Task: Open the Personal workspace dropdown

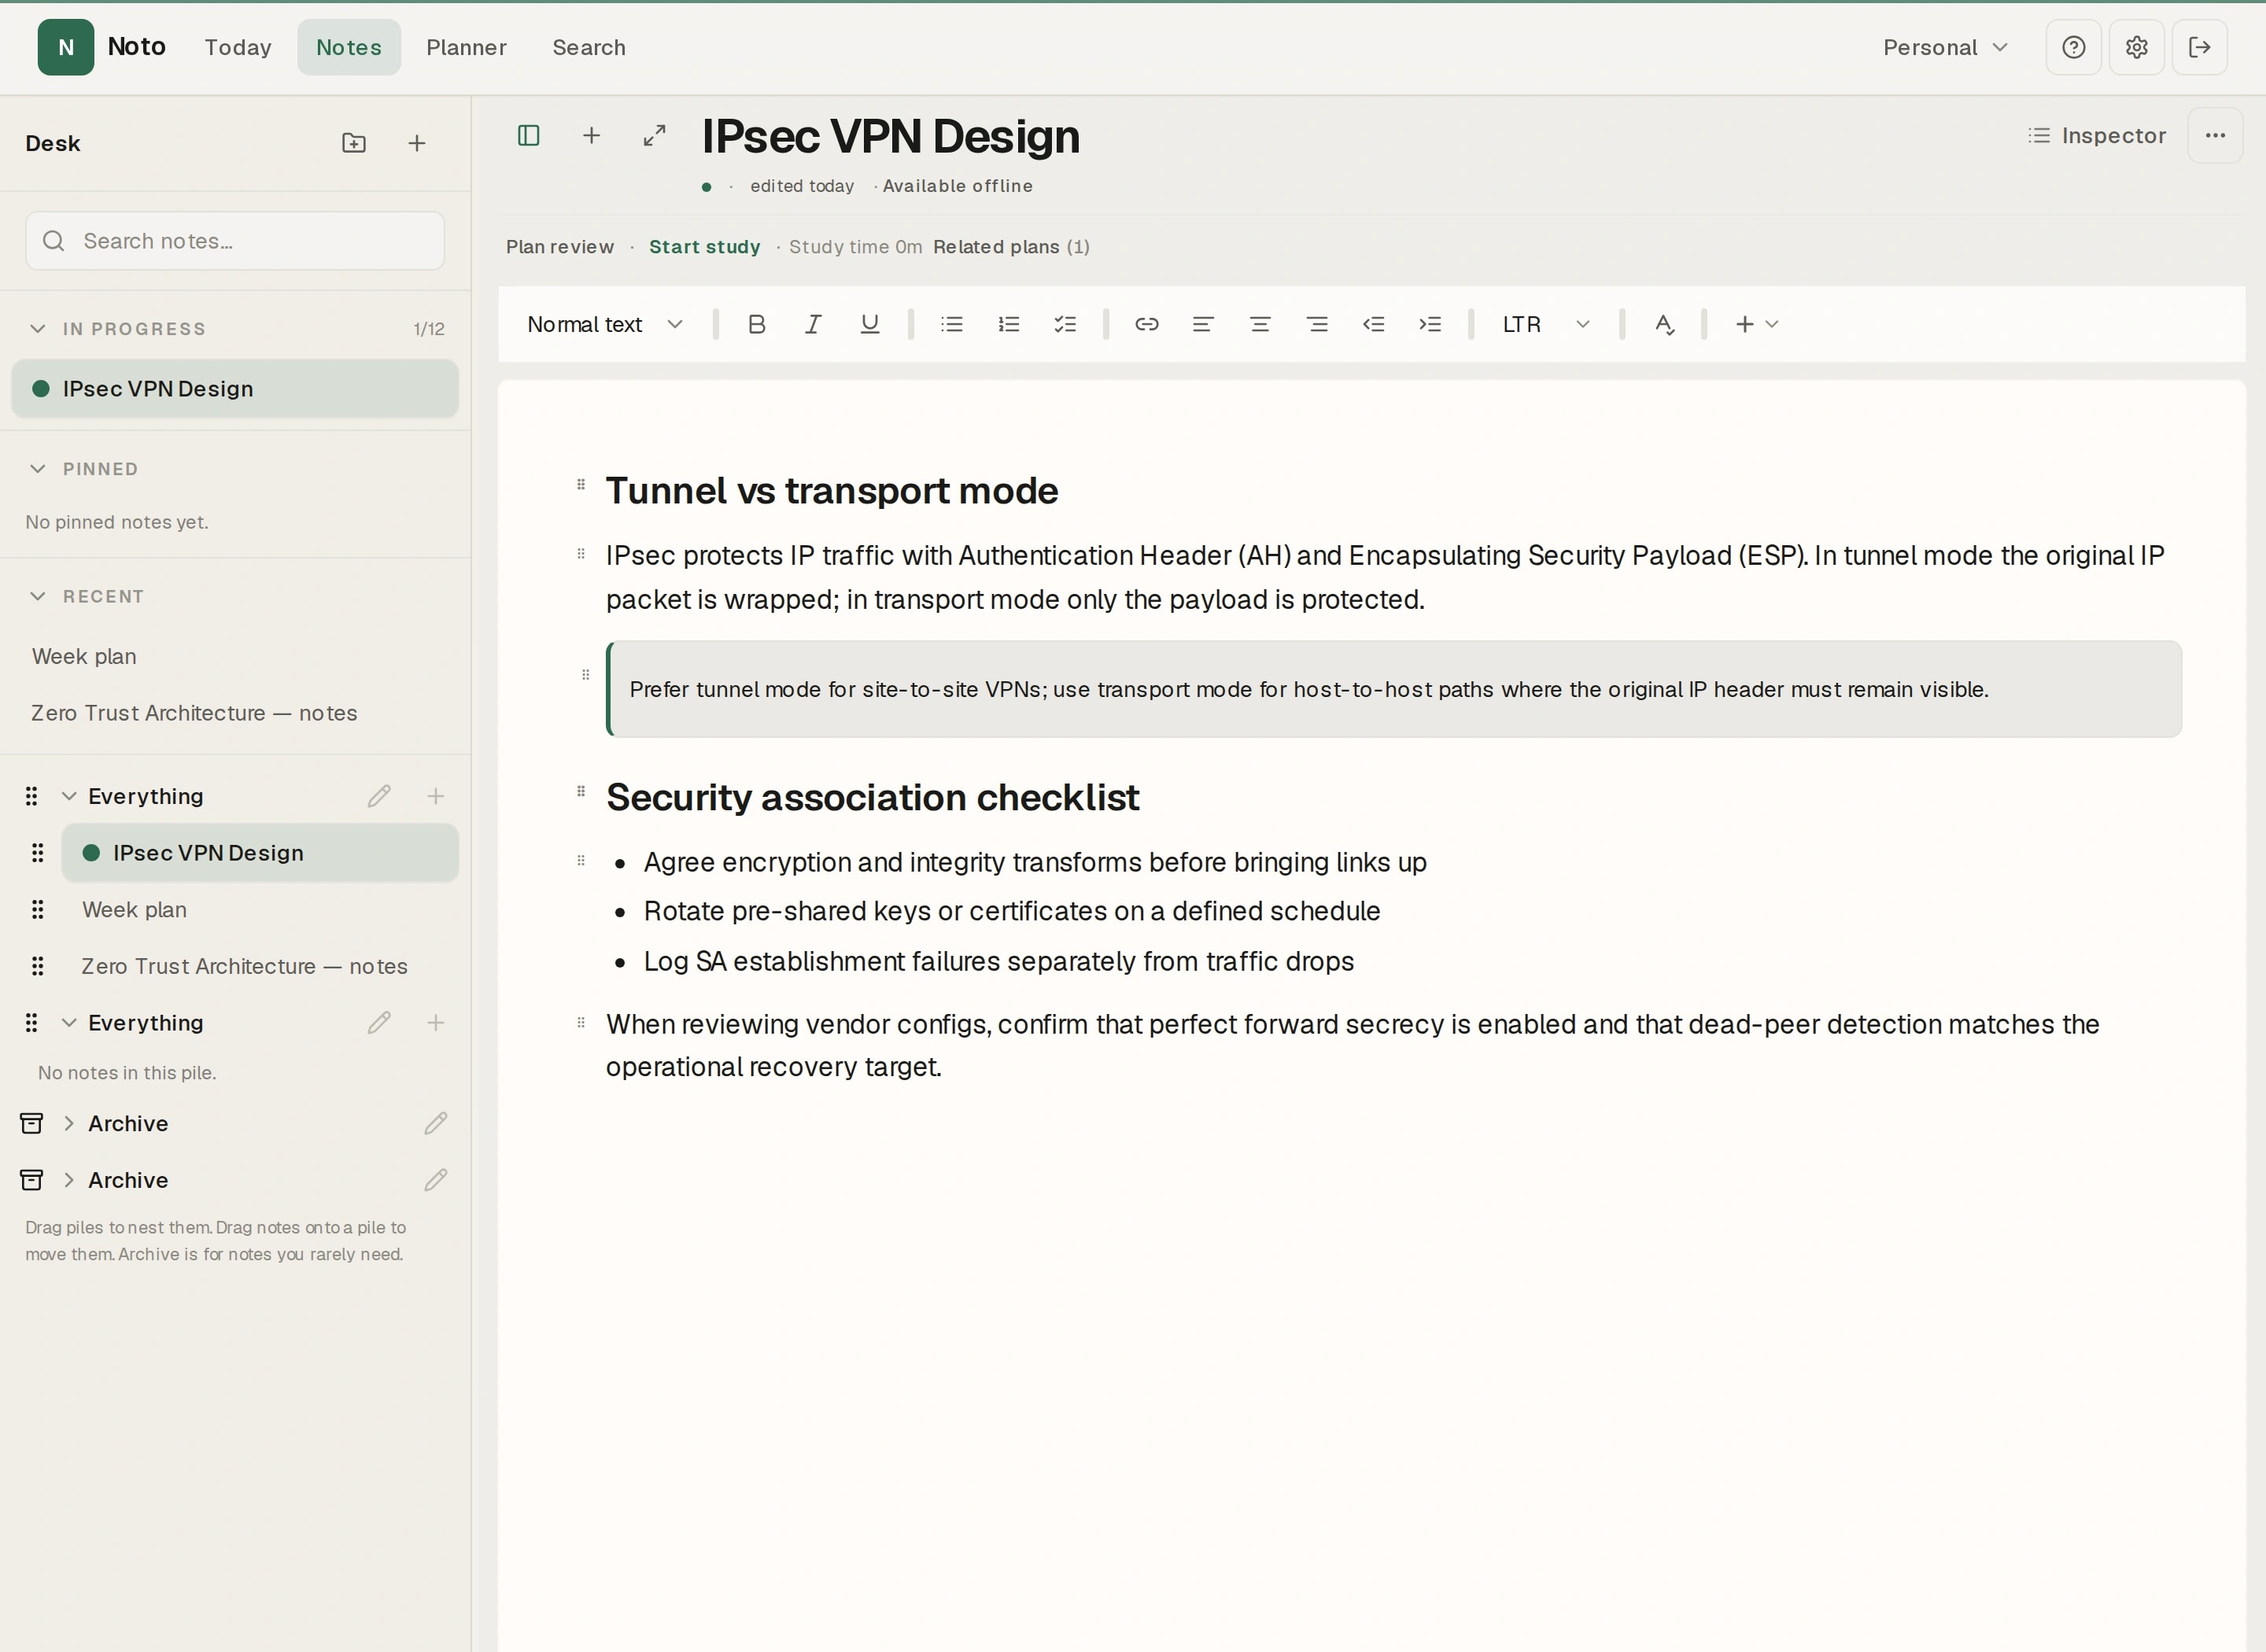Action: 1945,47
